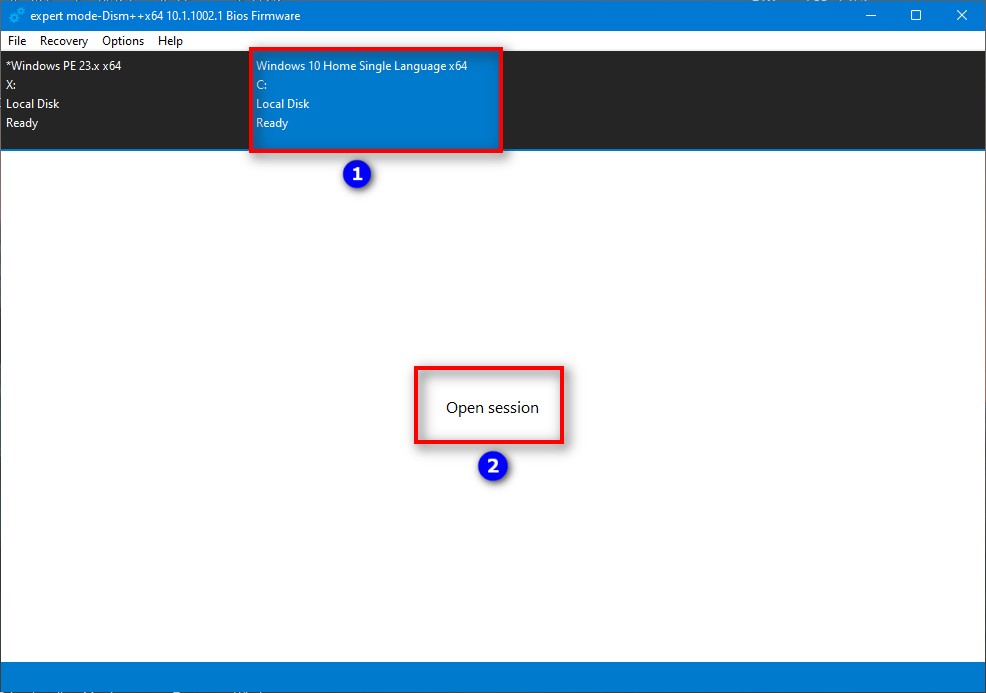Open the File menu
Image resolution: width=986 pixels, height=693 pixels.
(x=17, y=41)
